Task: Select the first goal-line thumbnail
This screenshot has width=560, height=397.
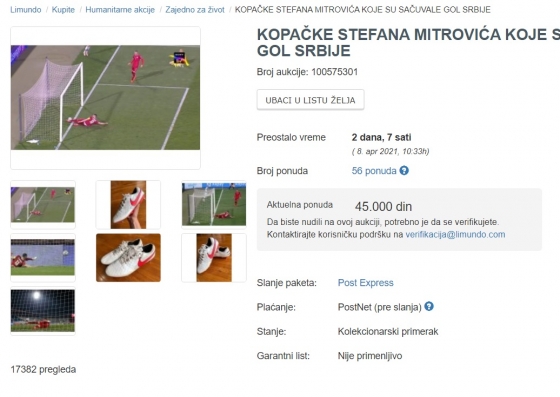Action: 43,205
